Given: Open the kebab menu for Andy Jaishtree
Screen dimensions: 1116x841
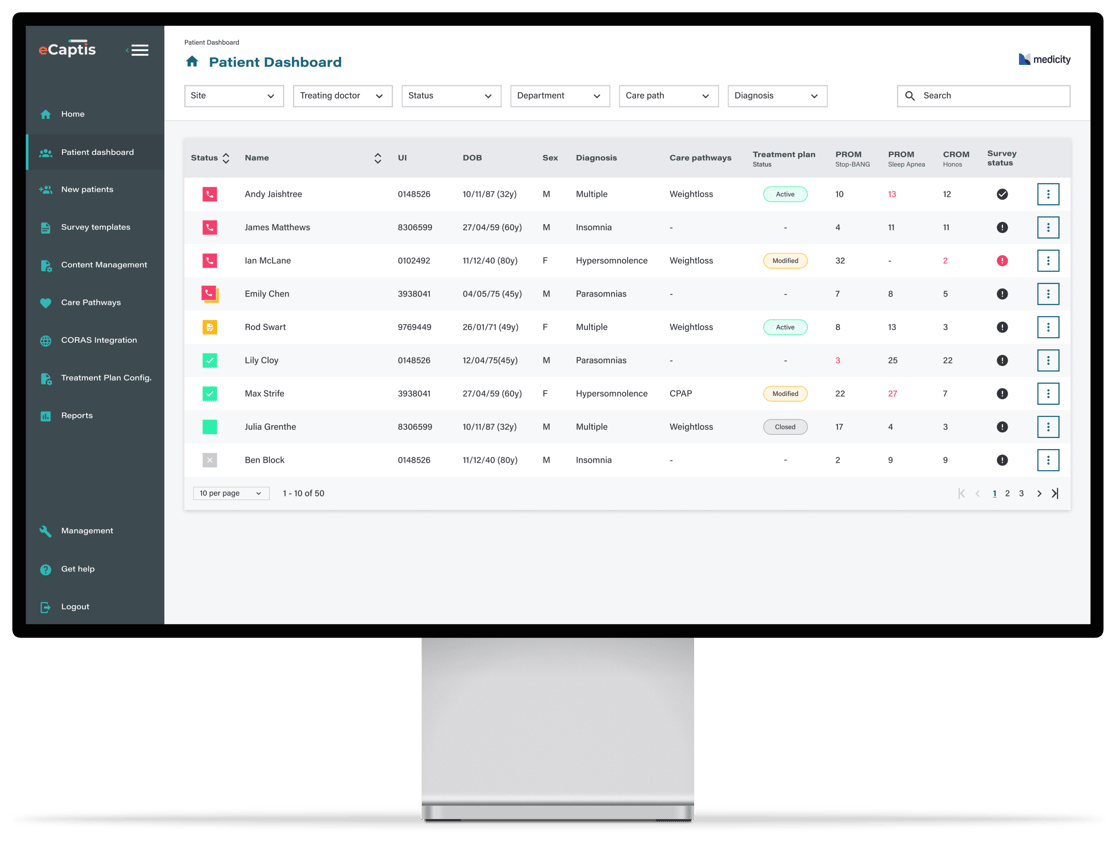Looking at the screenshot, I should (1047, 194).
